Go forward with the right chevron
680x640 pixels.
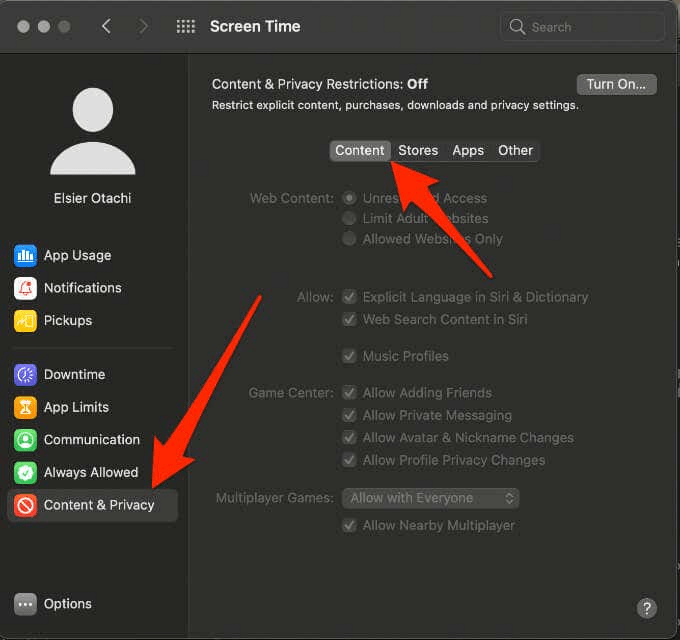pos(143,26)
